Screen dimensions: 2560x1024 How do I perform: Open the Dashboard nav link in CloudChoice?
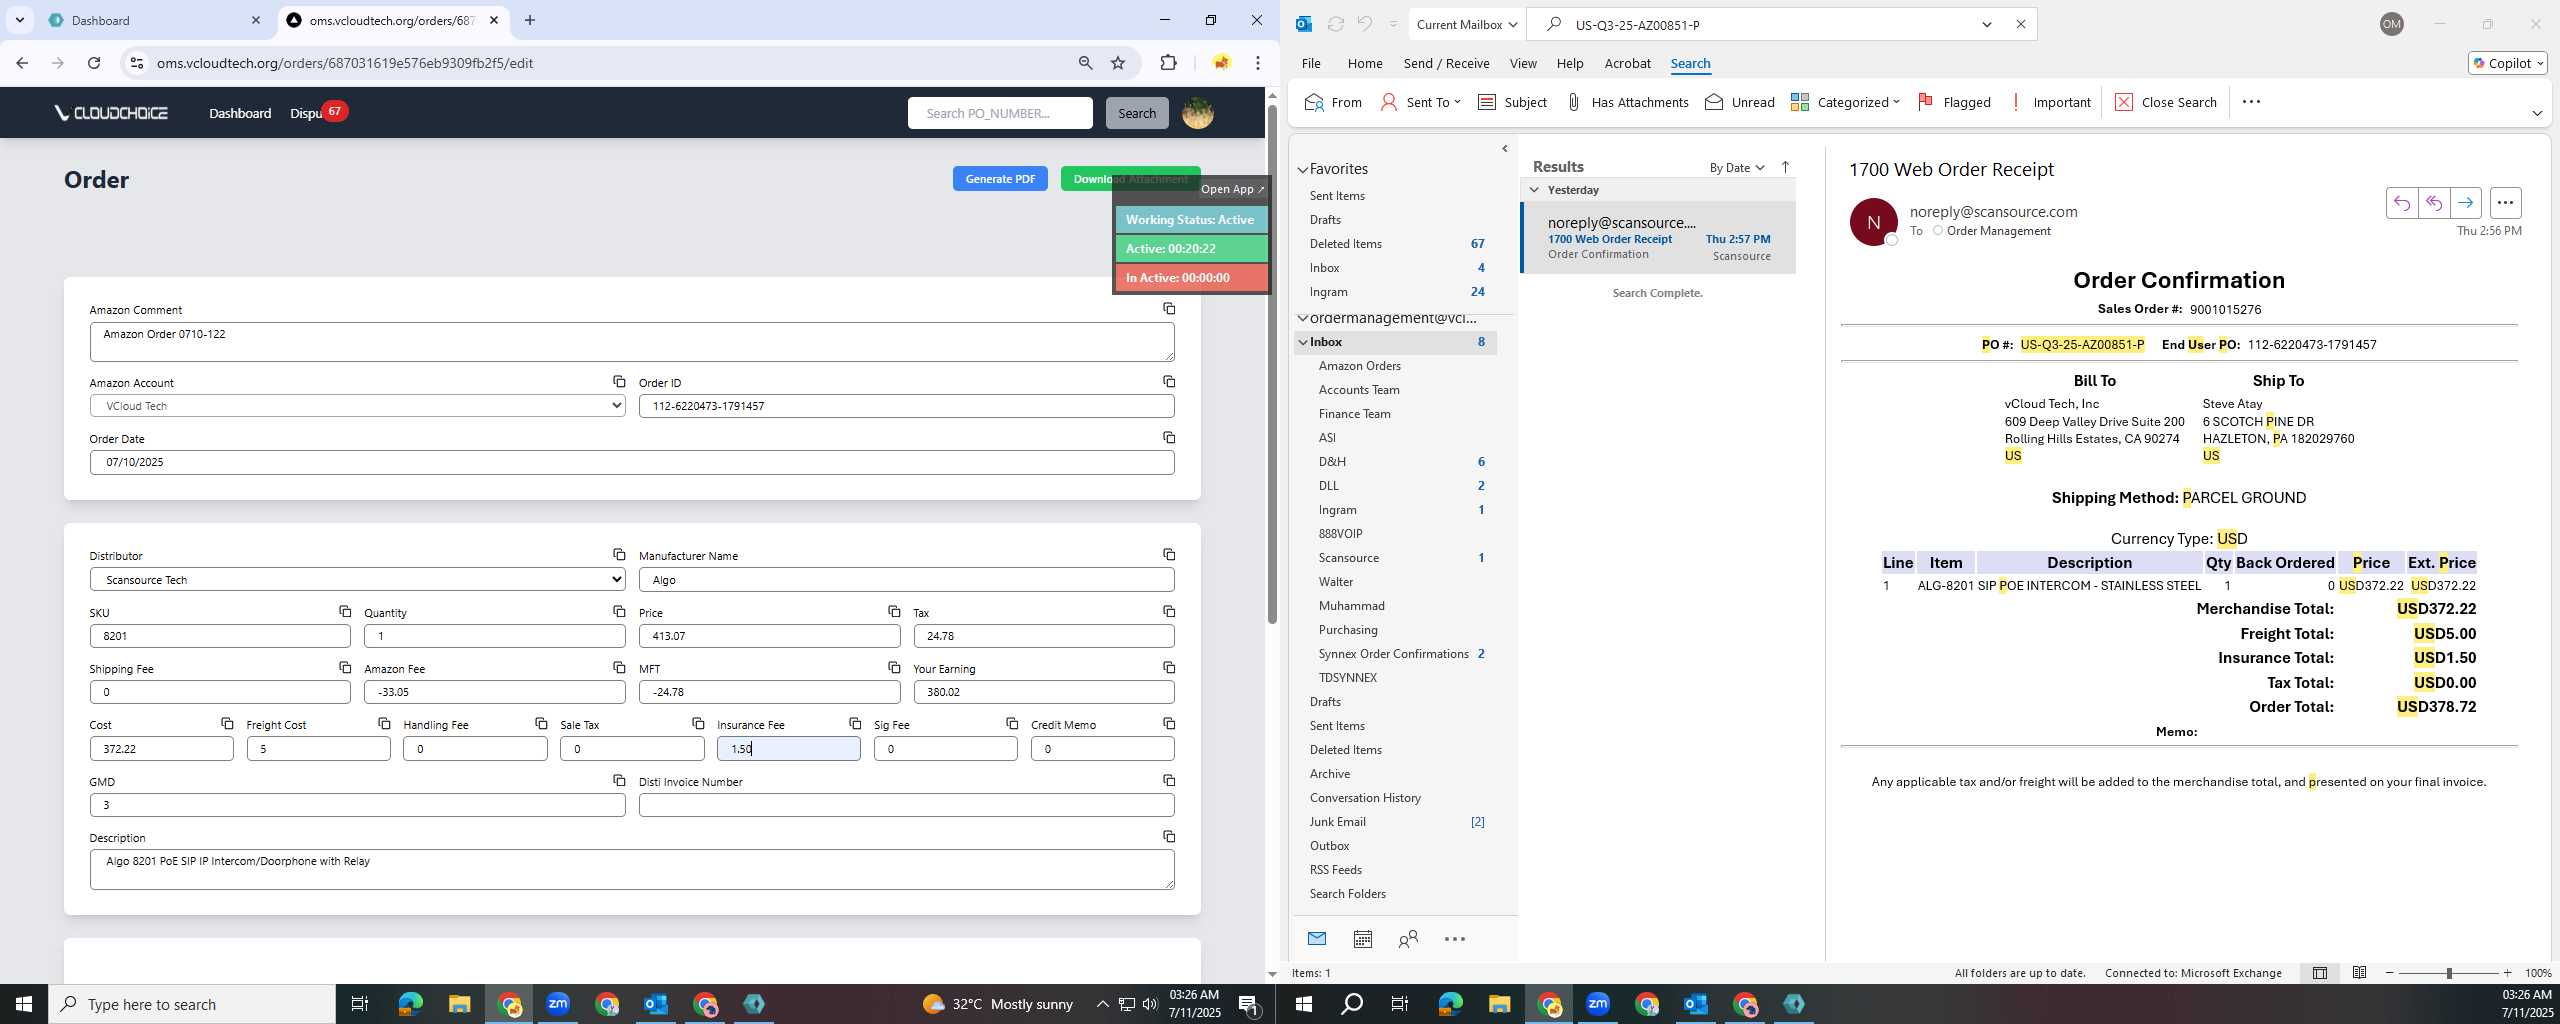(240, 113)
